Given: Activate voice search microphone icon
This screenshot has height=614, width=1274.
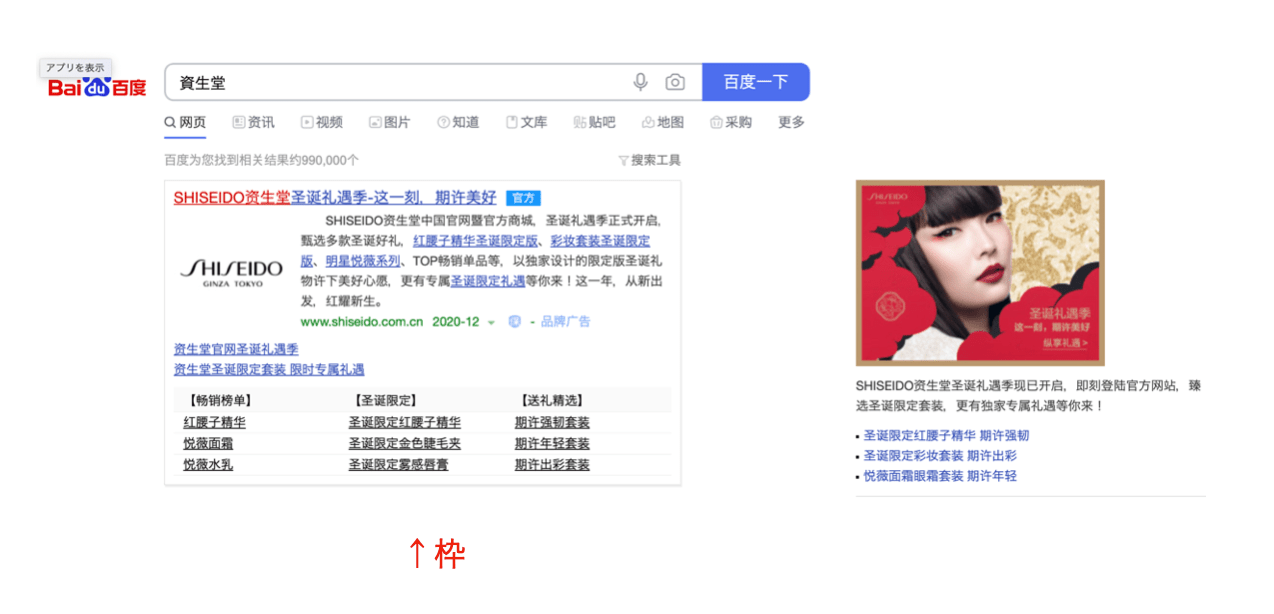Looking at the screenshot, I should [641, 82].
